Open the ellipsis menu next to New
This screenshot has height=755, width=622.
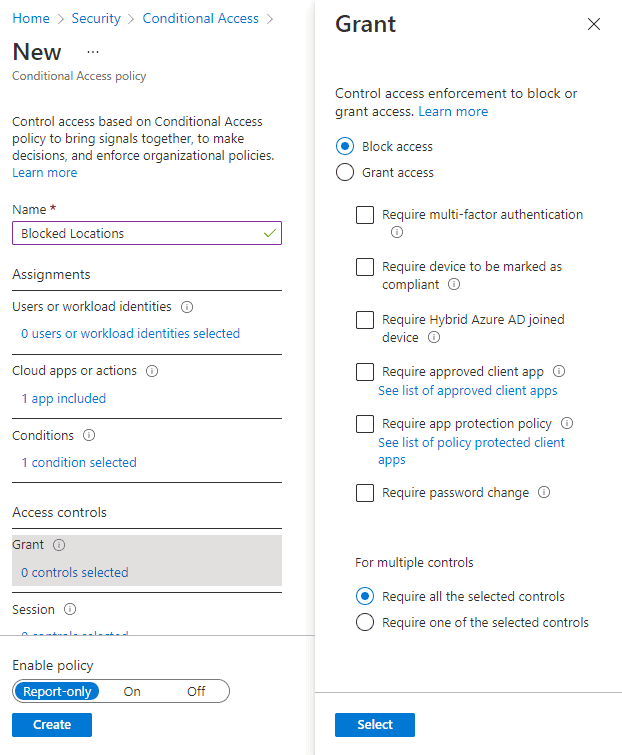click(x=93, y=51)
